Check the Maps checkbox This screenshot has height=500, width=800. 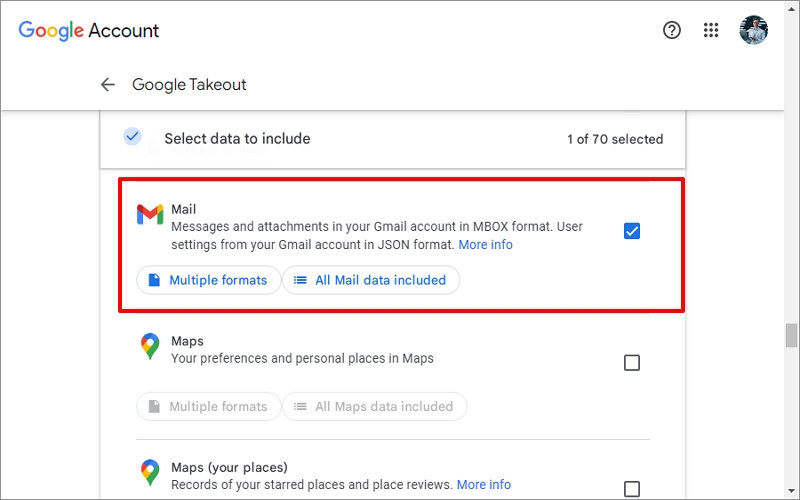click(632, 363)
